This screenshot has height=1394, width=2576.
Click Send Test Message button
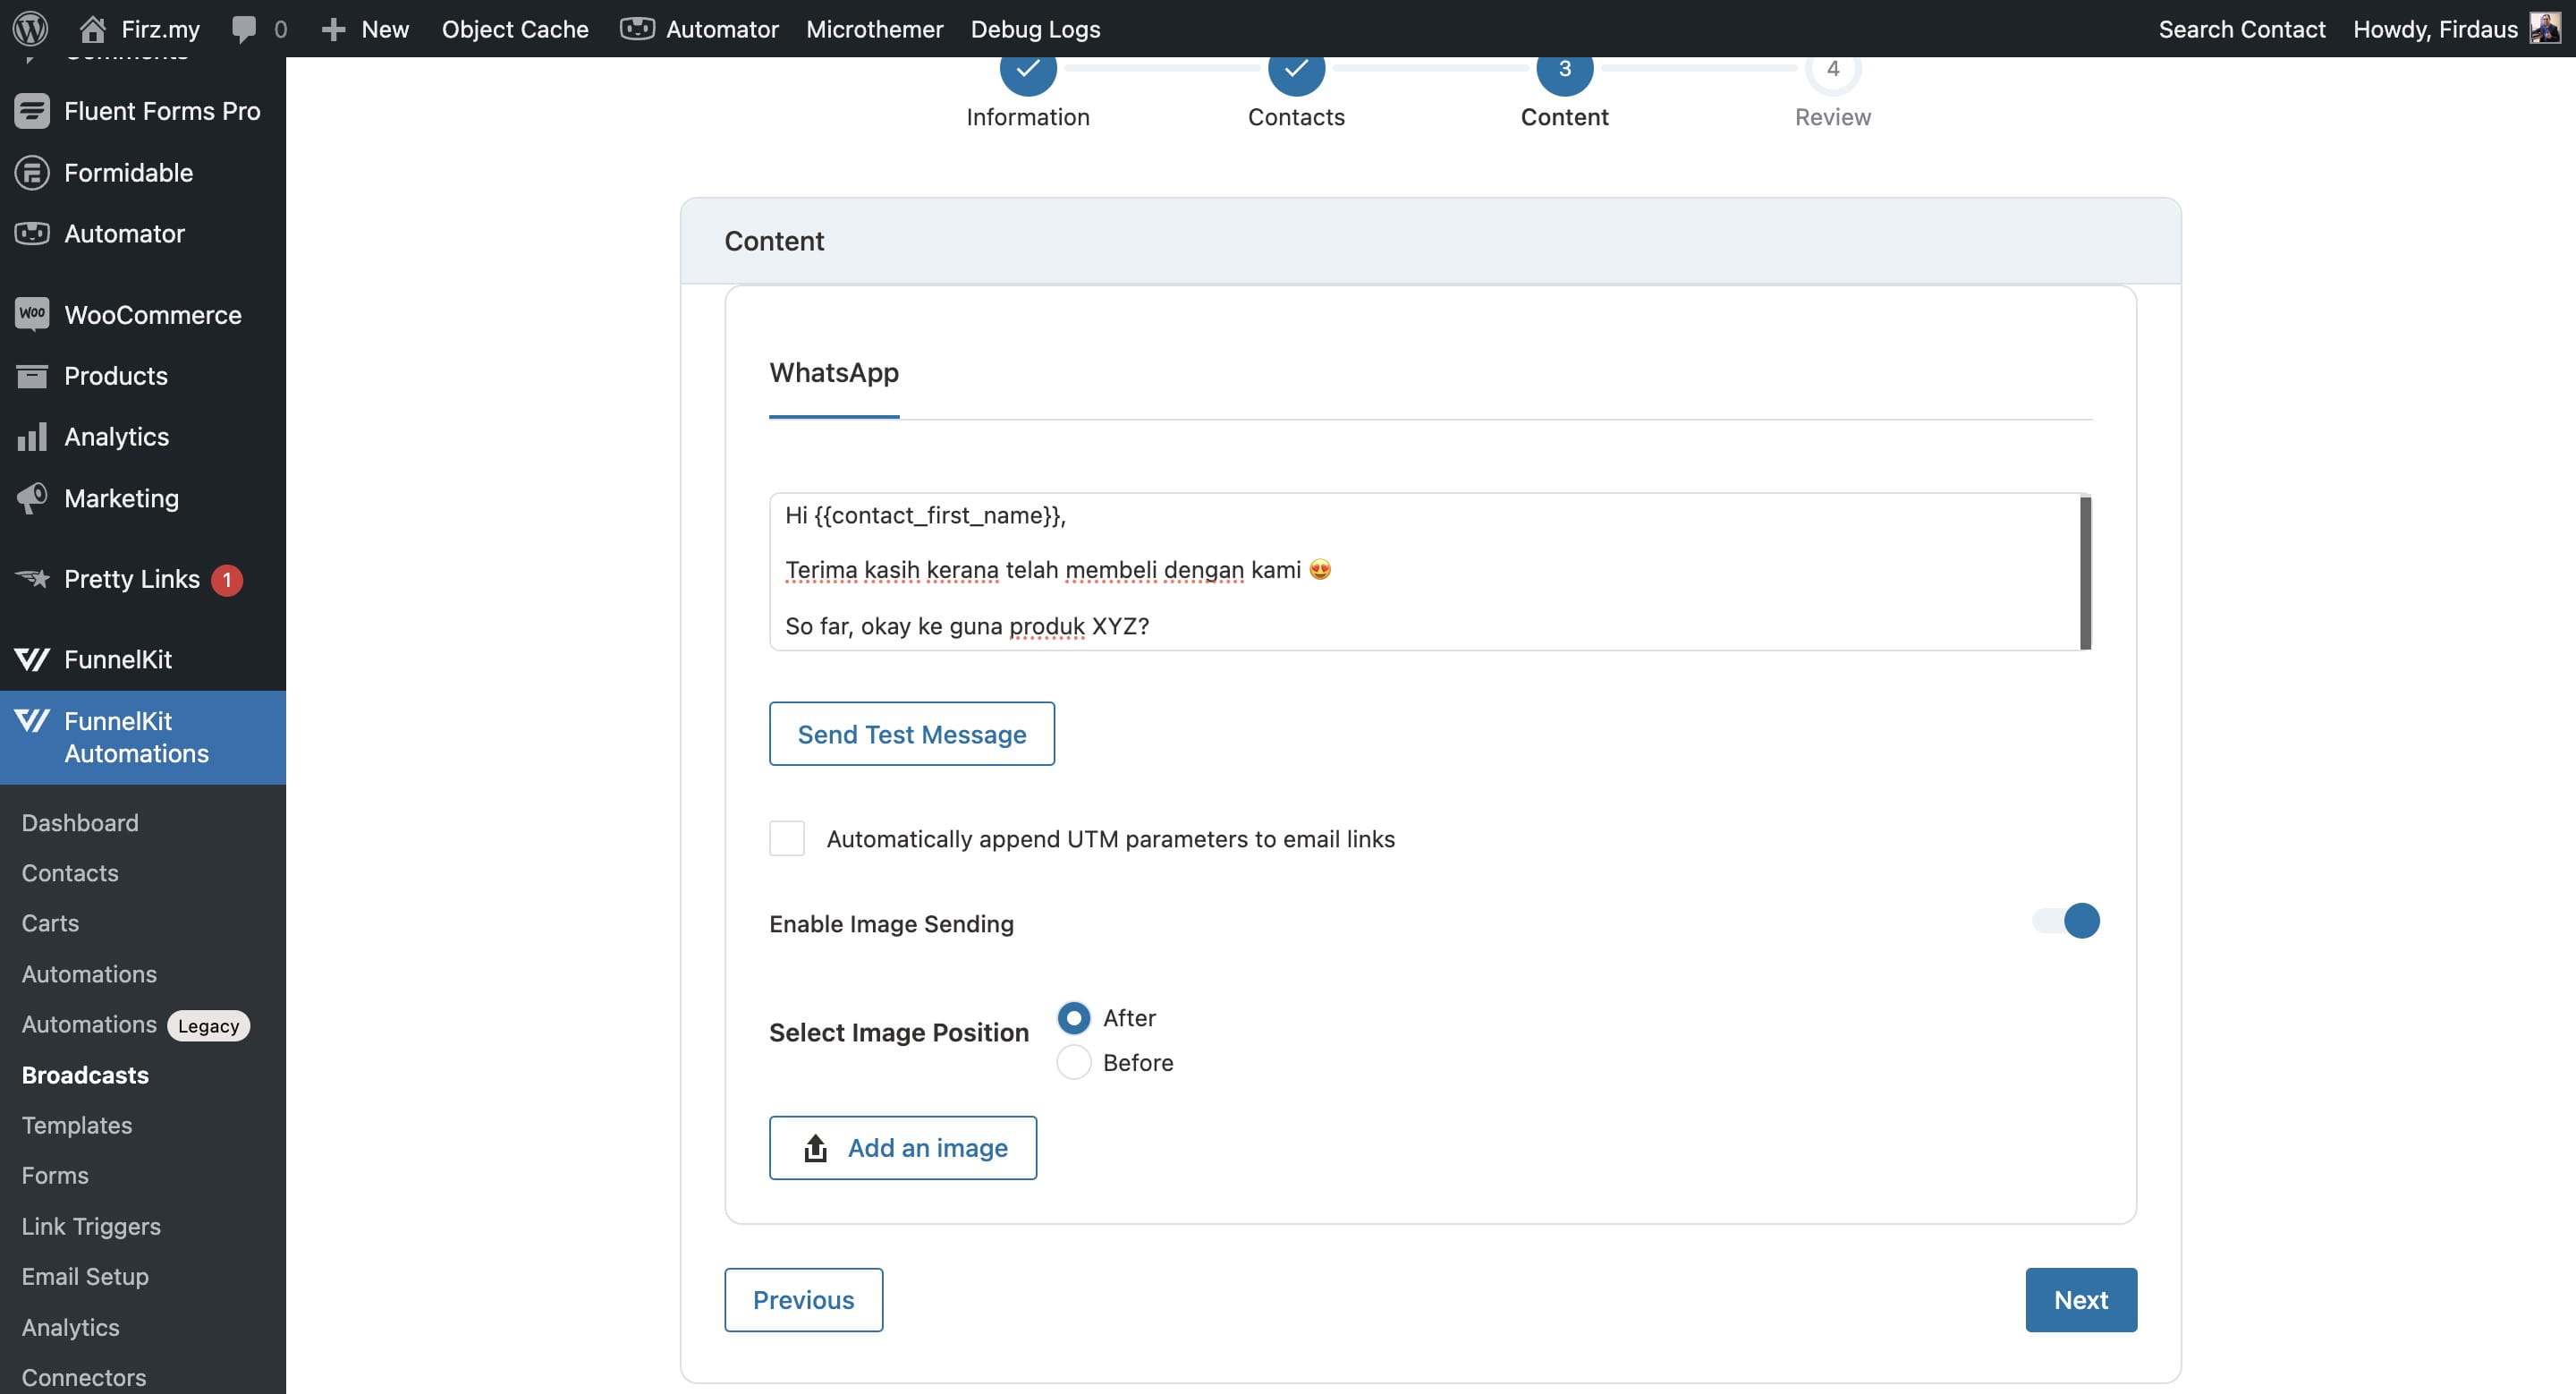[912, 734]
